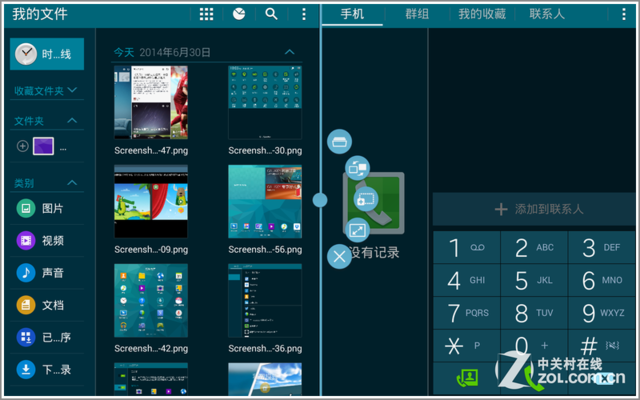
Task: Open Documents category 文档
Action: [47, 305]
